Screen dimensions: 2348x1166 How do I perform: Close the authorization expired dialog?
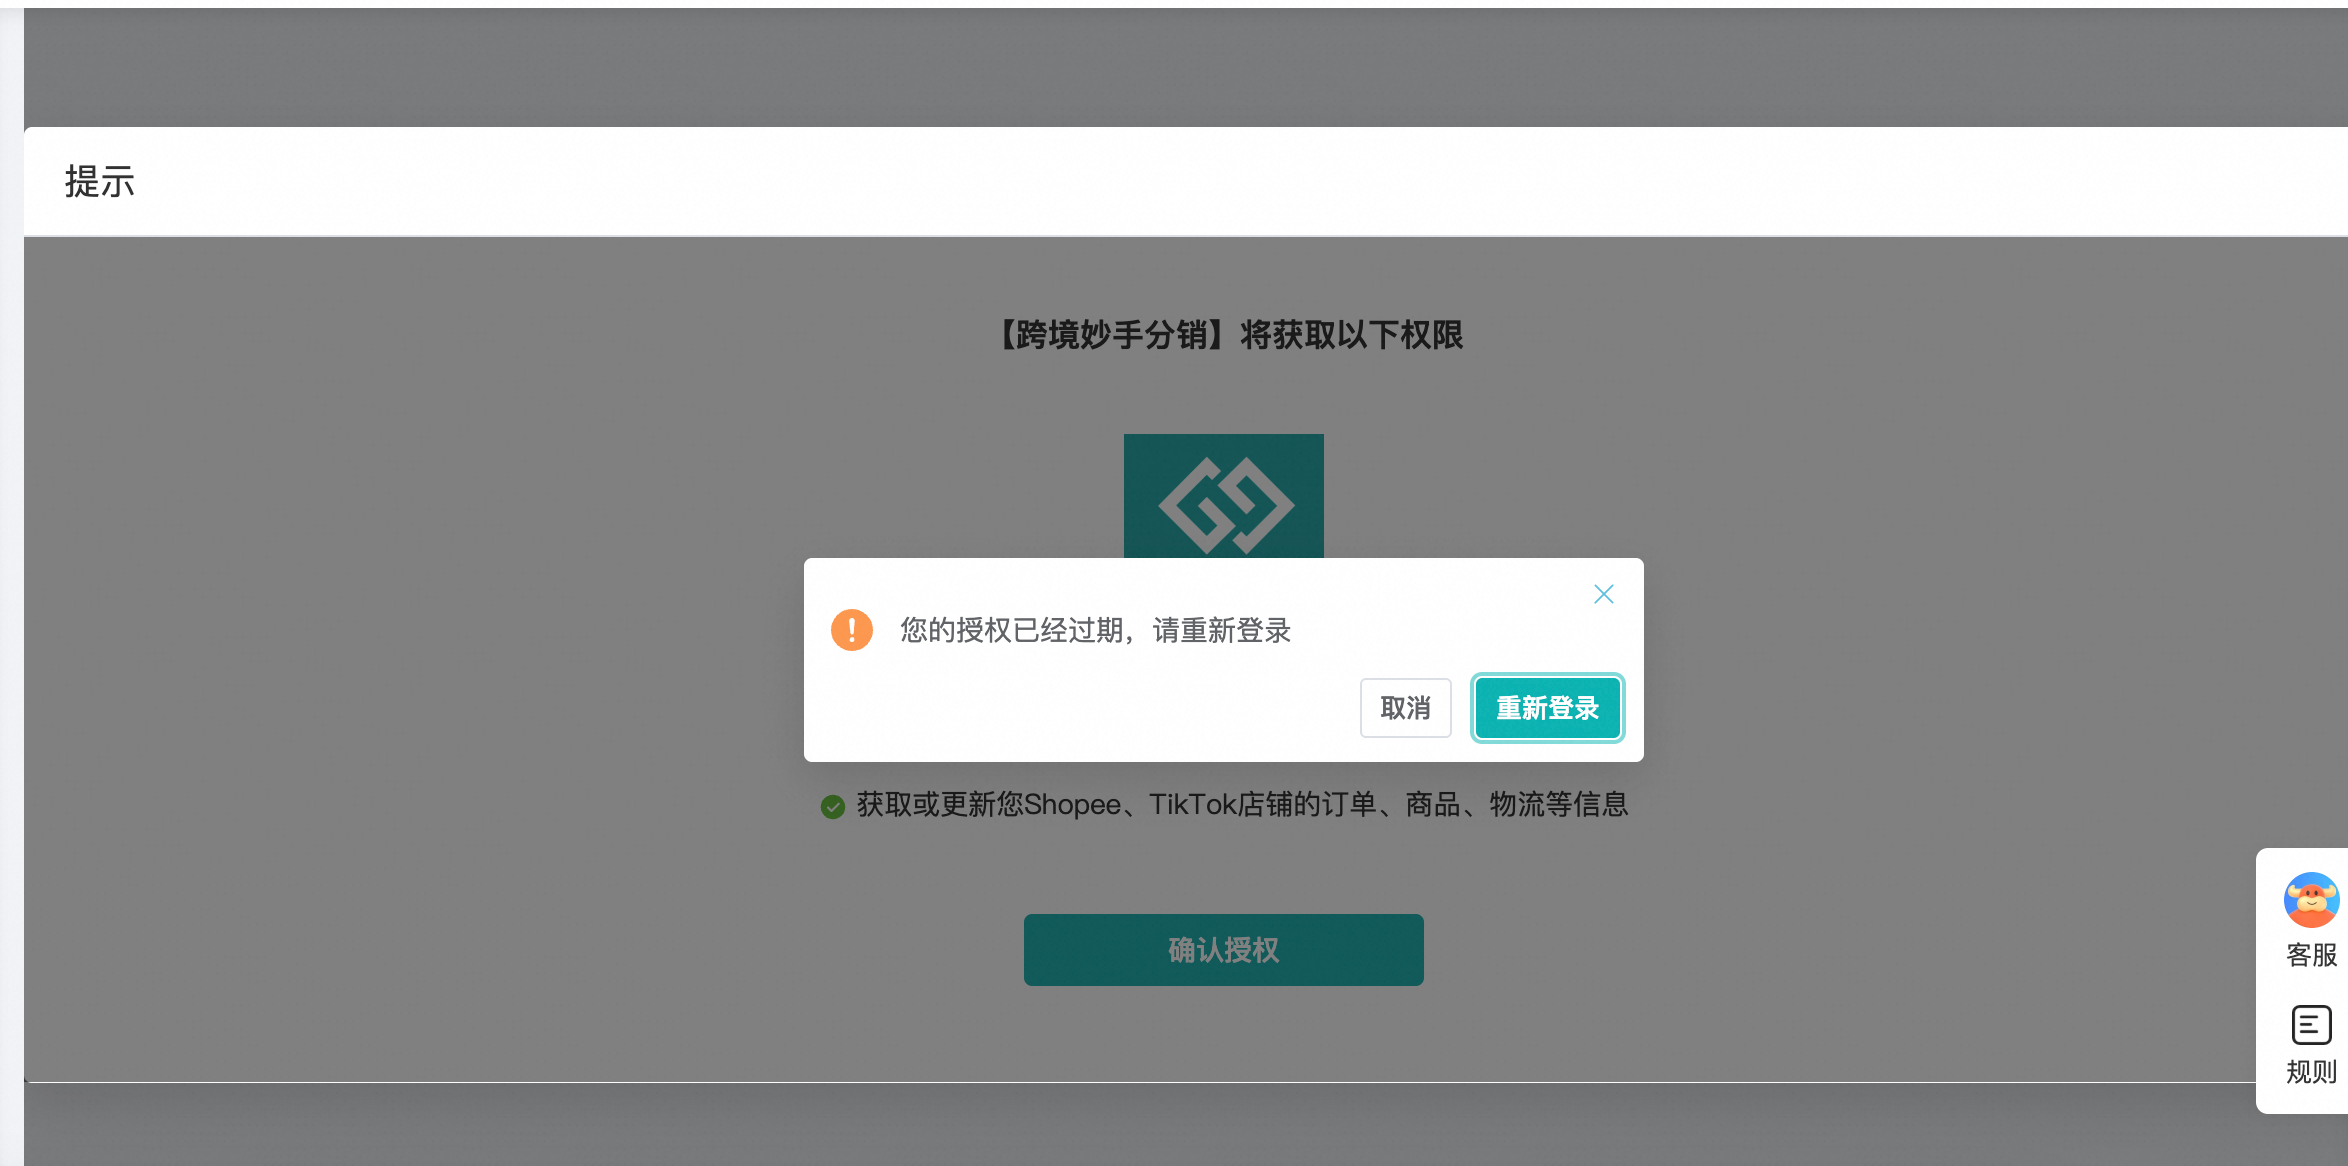[x=1604, y=595]
